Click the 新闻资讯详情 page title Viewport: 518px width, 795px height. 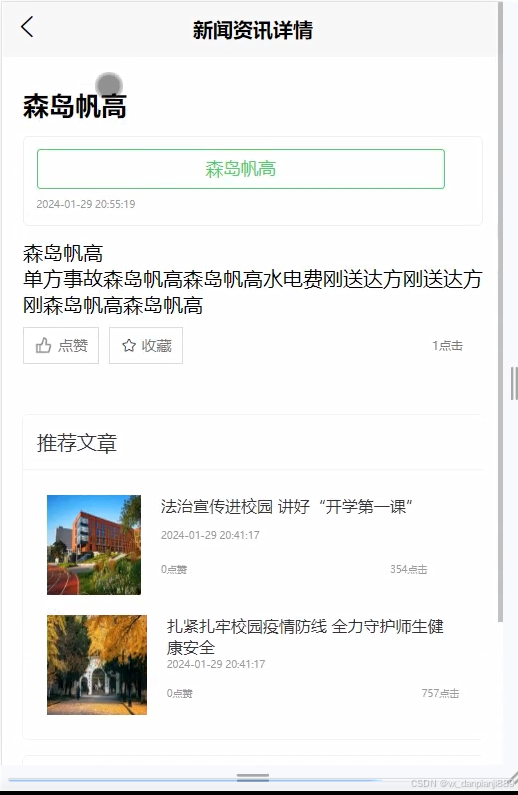pos(252,30)
